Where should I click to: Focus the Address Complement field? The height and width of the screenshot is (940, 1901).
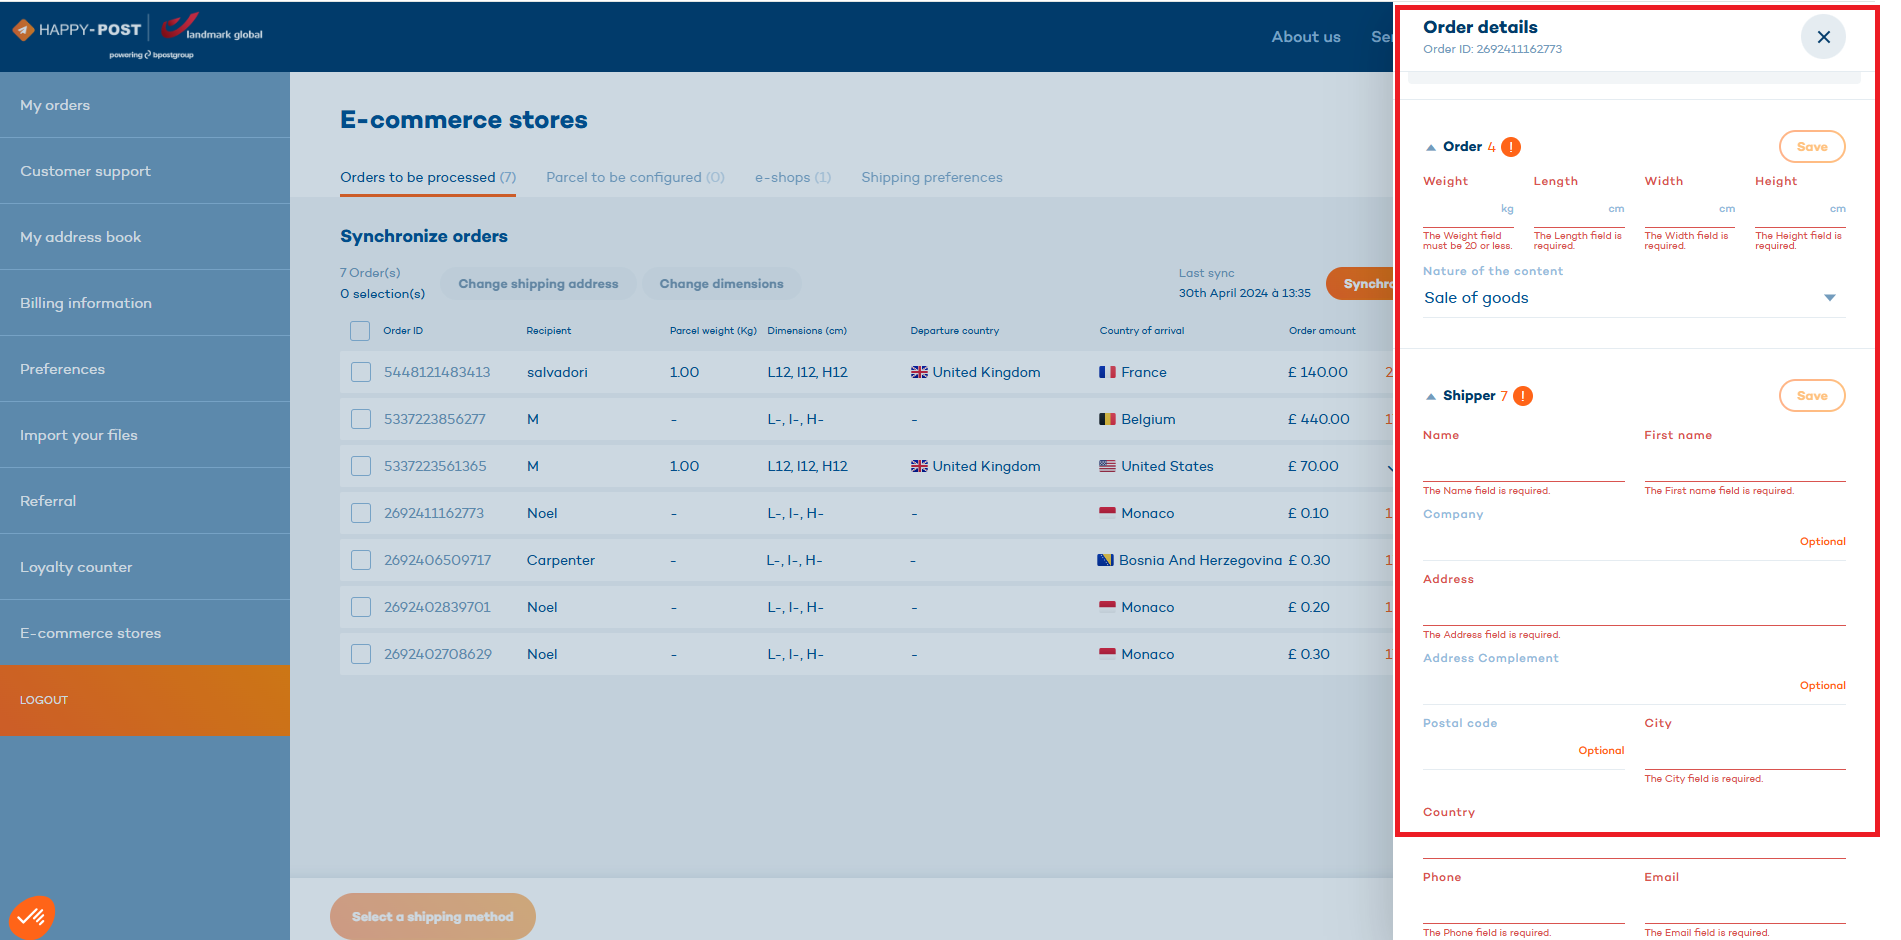coord(1634,687)
